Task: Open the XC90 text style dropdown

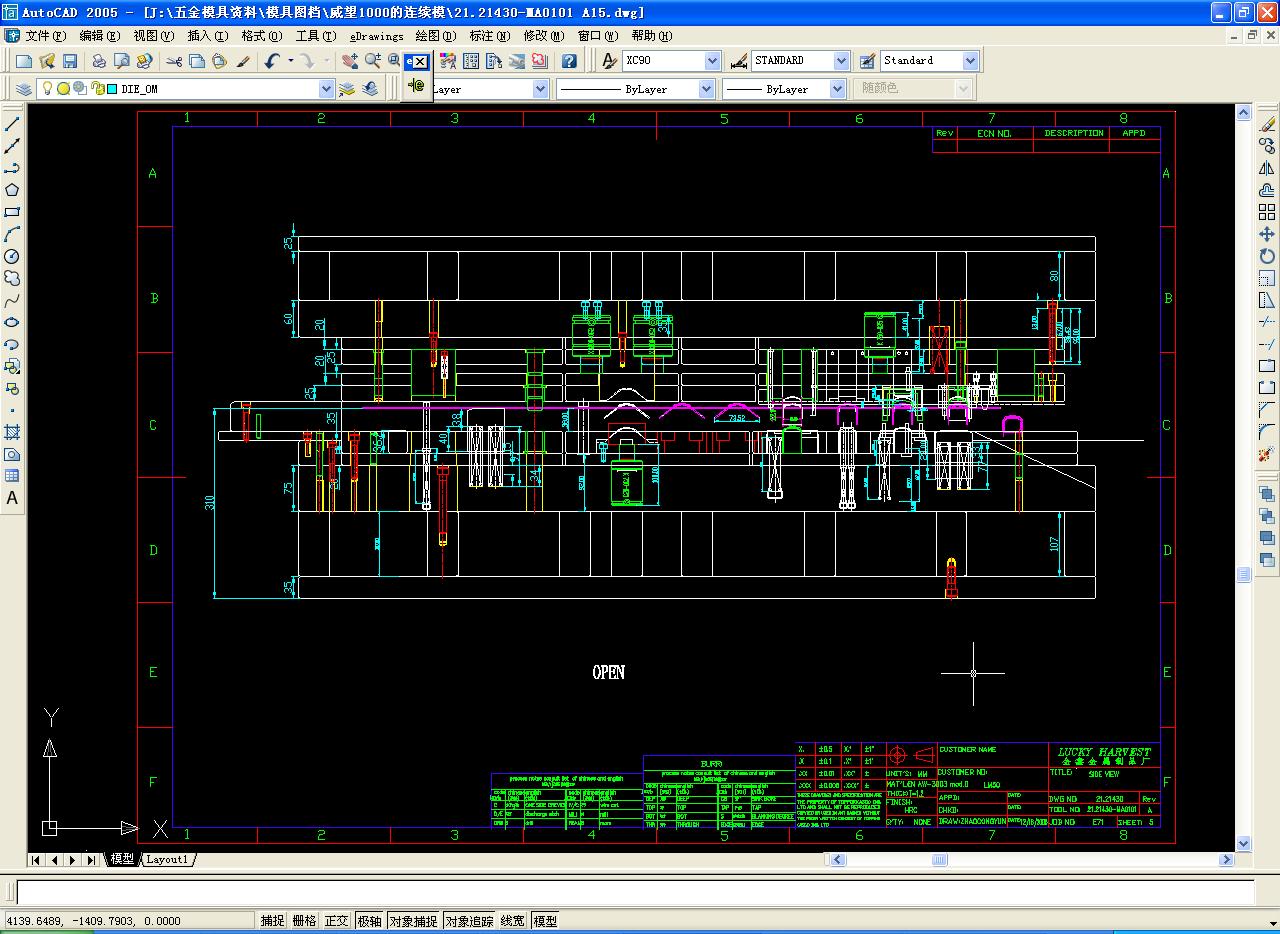Action: coord(712,61)
